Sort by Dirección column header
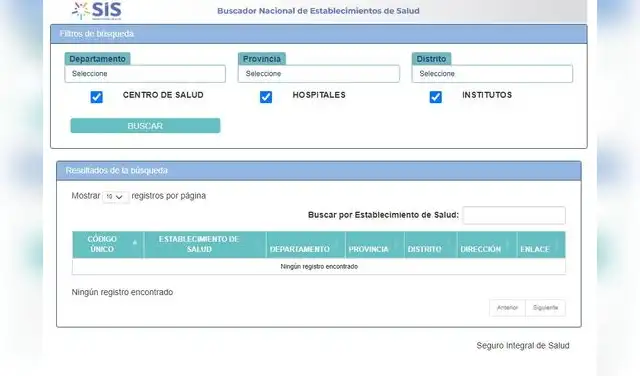640x376 pixels. (487, 245)
